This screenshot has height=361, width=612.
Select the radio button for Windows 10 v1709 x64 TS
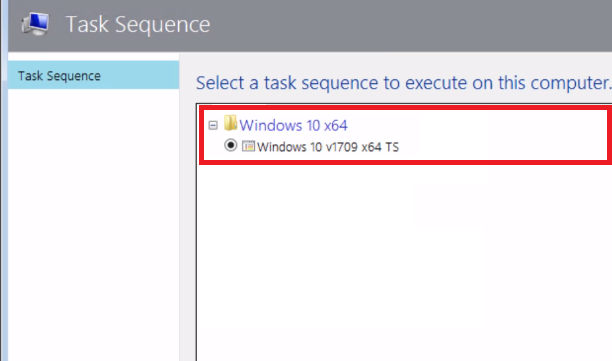pyautogui.click(x=231, y=145)
